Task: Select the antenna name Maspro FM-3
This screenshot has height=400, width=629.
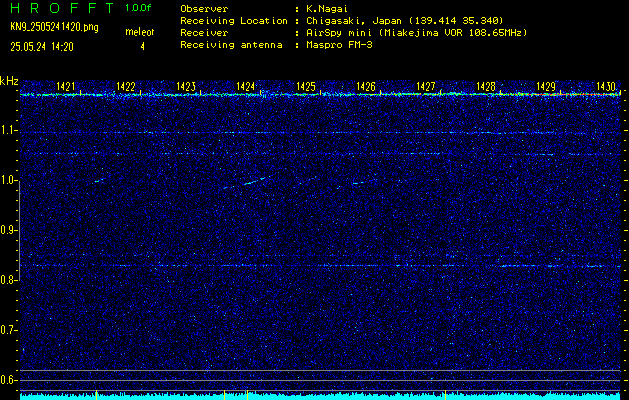Action: (339, 45)
